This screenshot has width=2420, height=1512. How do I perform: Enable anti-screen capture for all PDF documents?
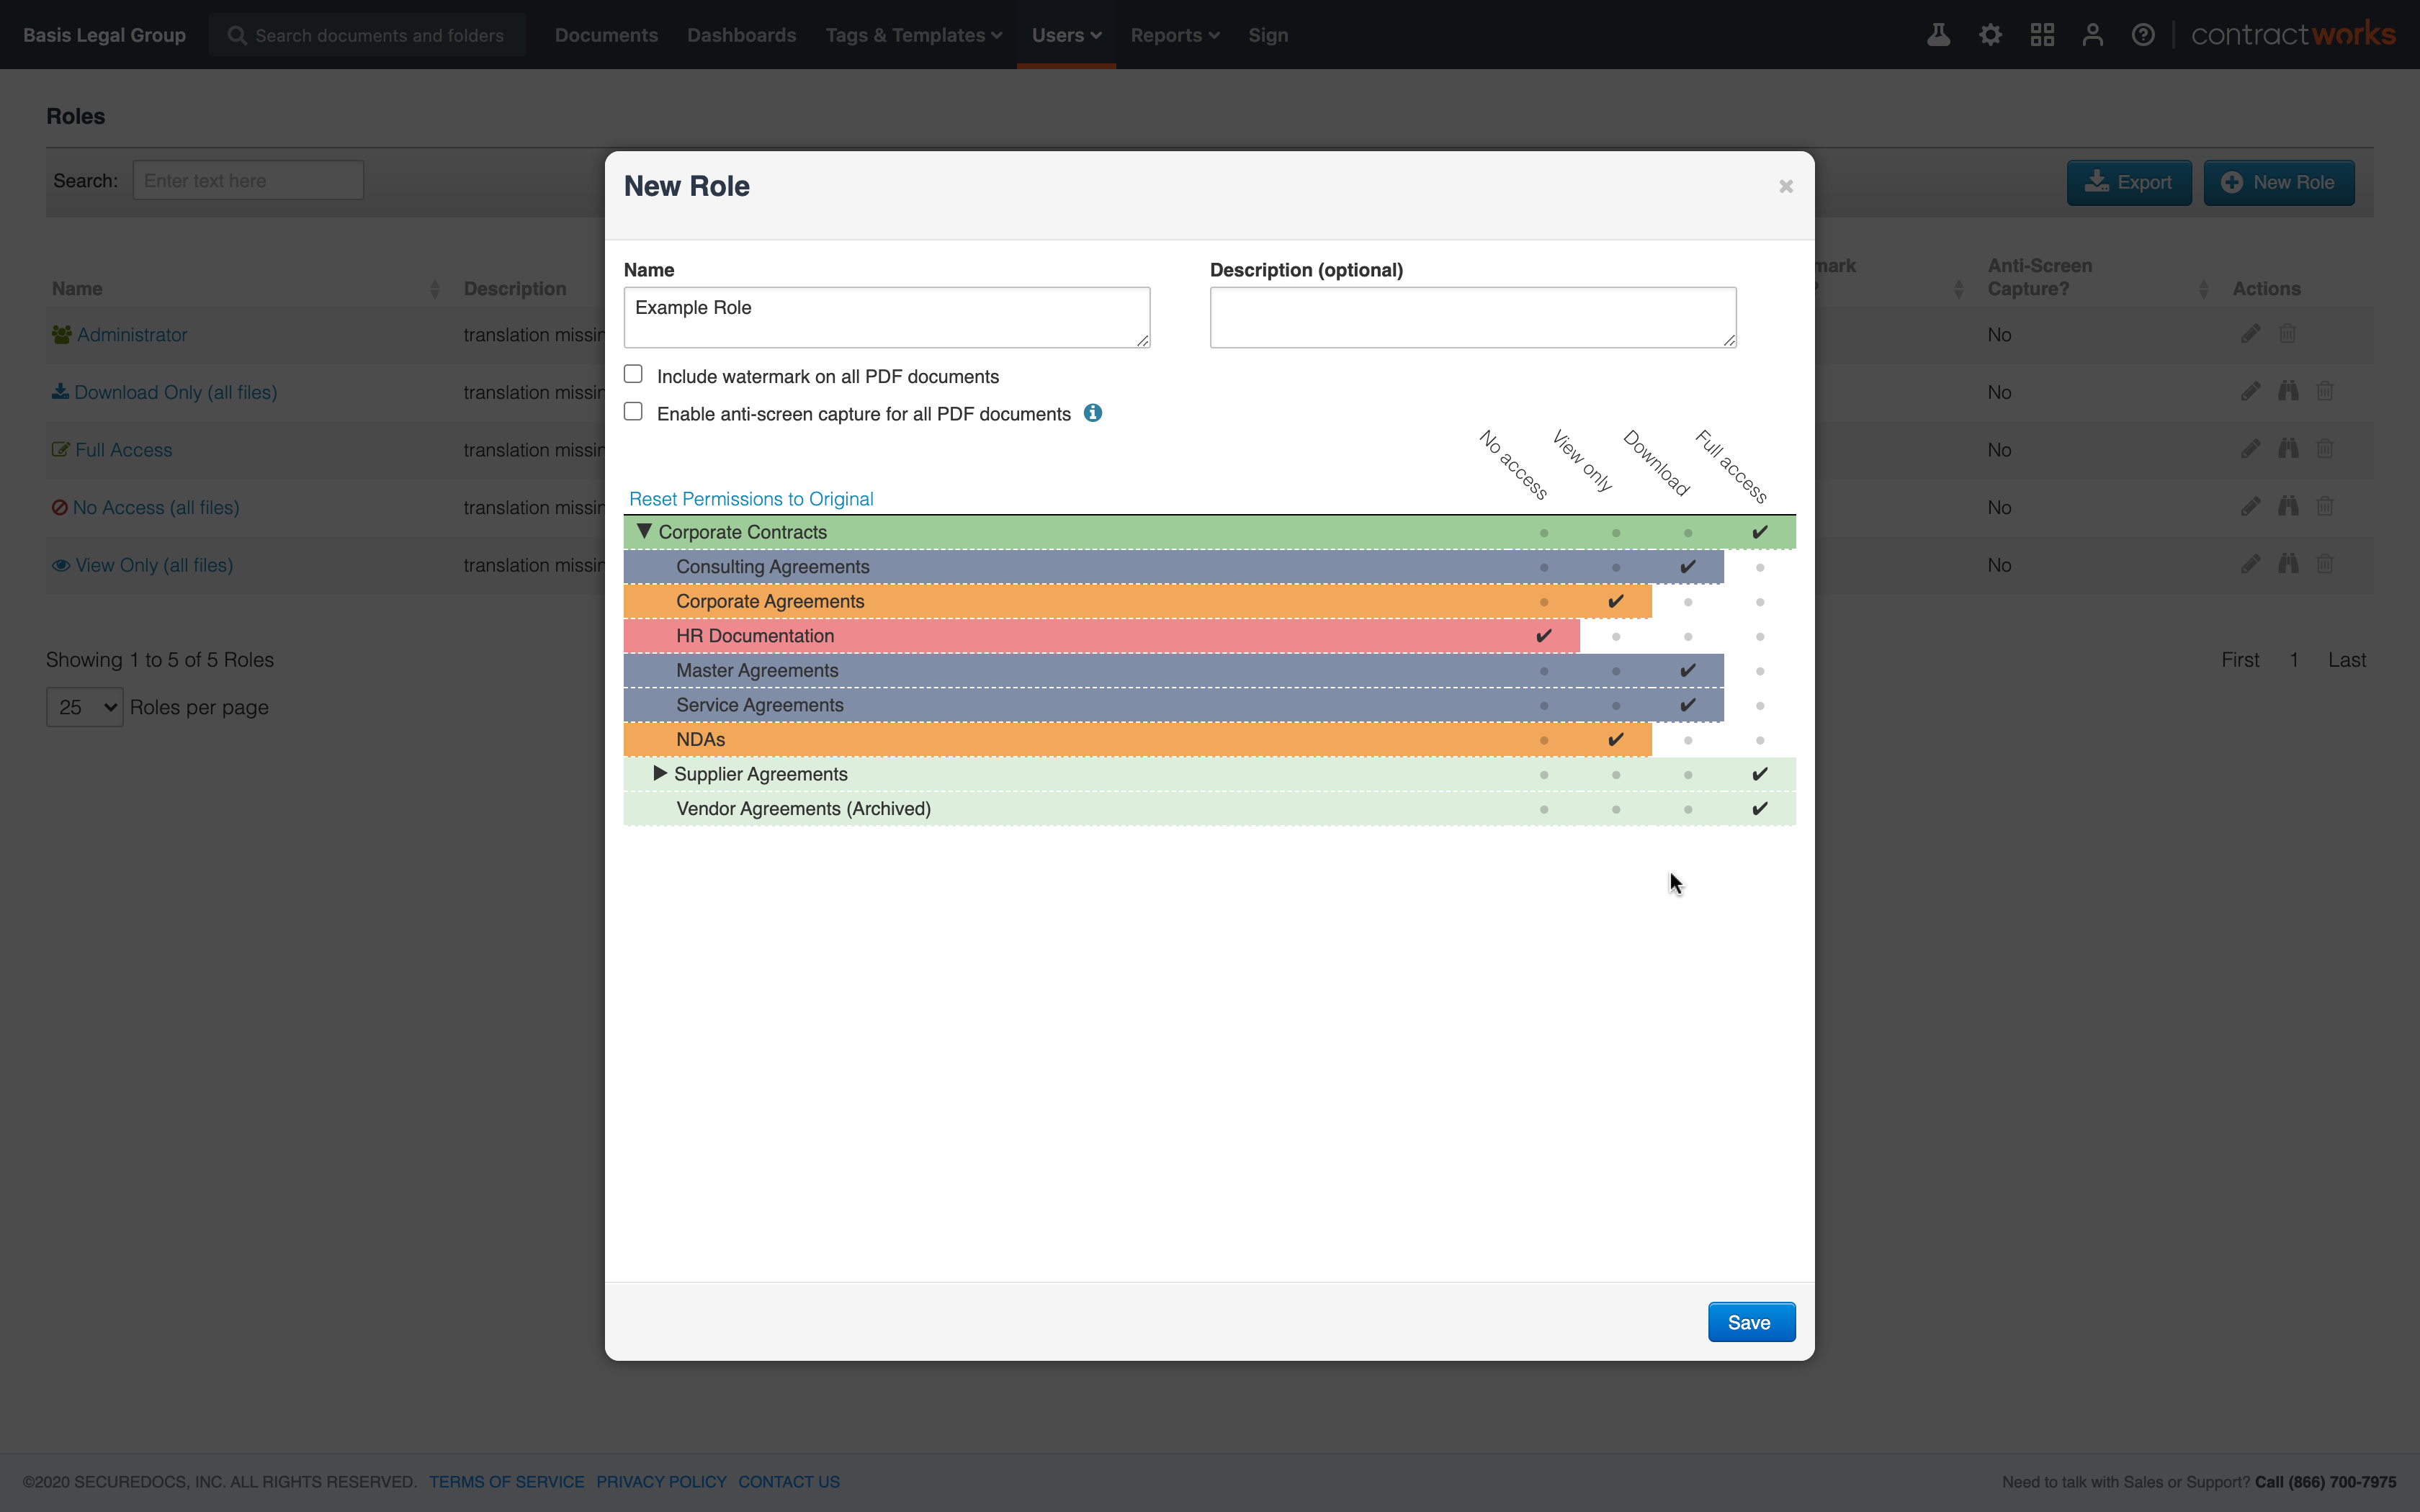pyautogui.click(x=633, y=410)
